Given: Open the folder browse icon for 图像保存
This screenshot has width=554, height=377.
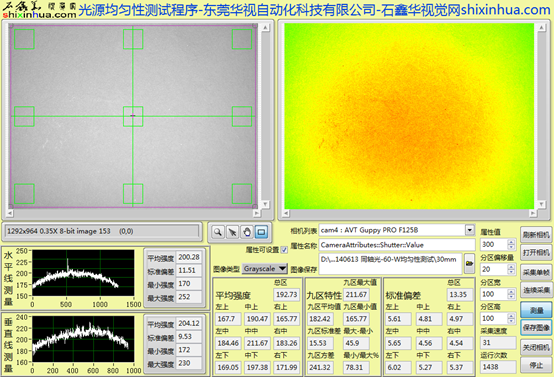Looking at the screenshot, I should 469,263.
